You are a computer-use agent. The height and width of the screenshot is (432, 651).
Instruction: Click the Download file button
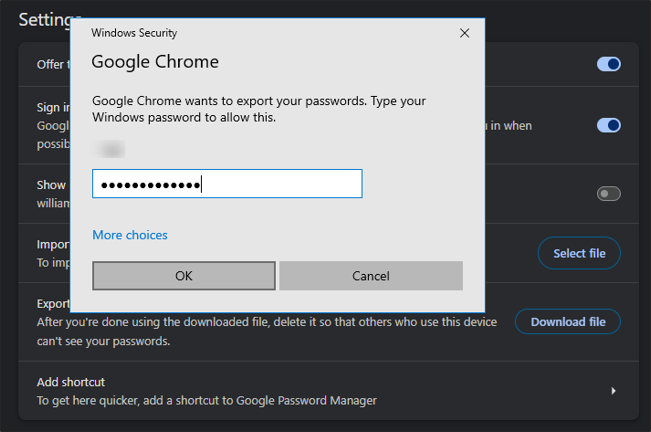[x=567, y=322]
